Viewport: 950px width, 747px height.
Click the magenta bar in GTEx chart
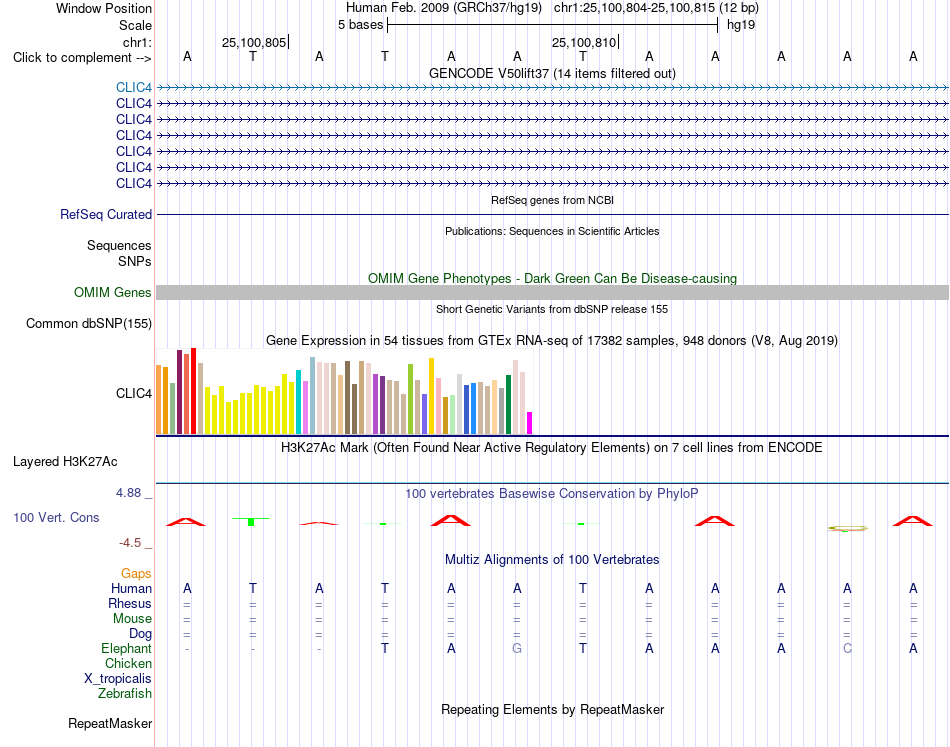[x=530, y=423]
